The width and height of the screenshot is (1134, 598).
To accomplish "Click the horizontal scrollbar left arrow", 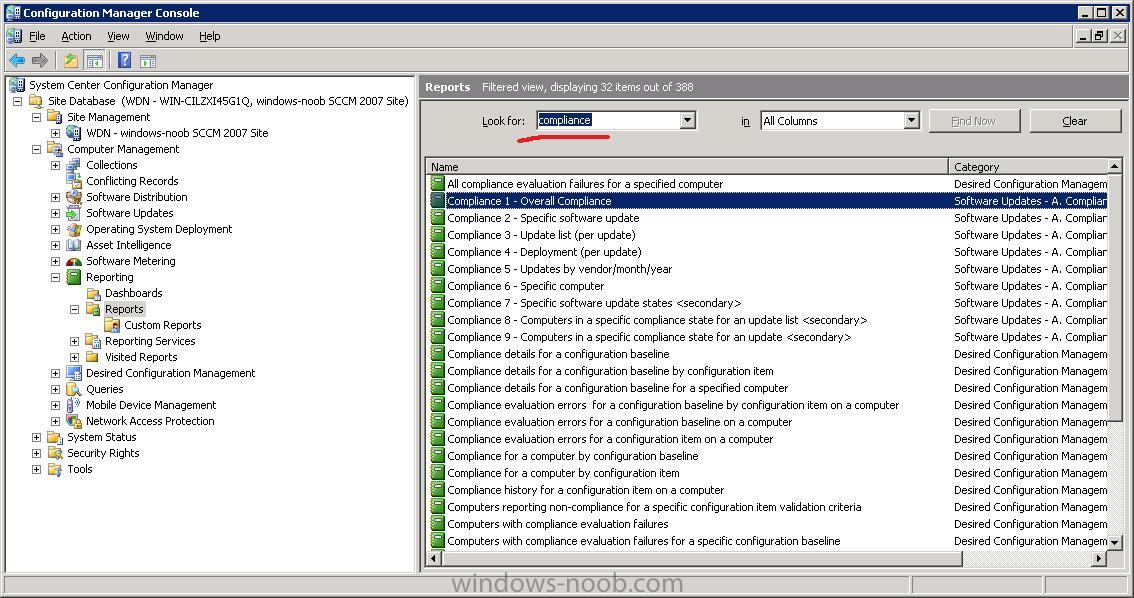I will point(434,558).
